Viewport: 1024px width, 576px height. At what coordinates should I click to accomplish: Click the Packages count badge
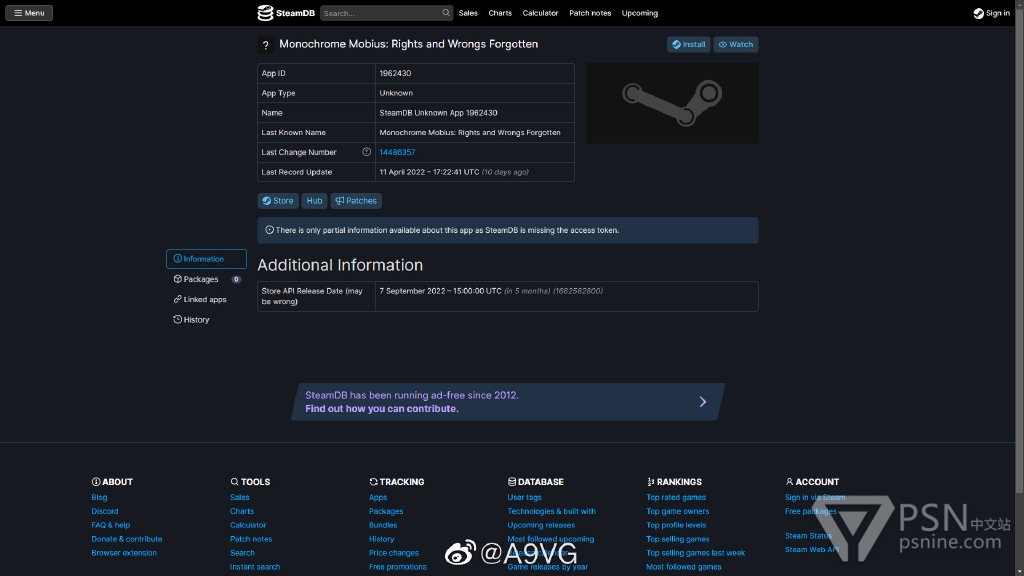click(x=236, y=280)
